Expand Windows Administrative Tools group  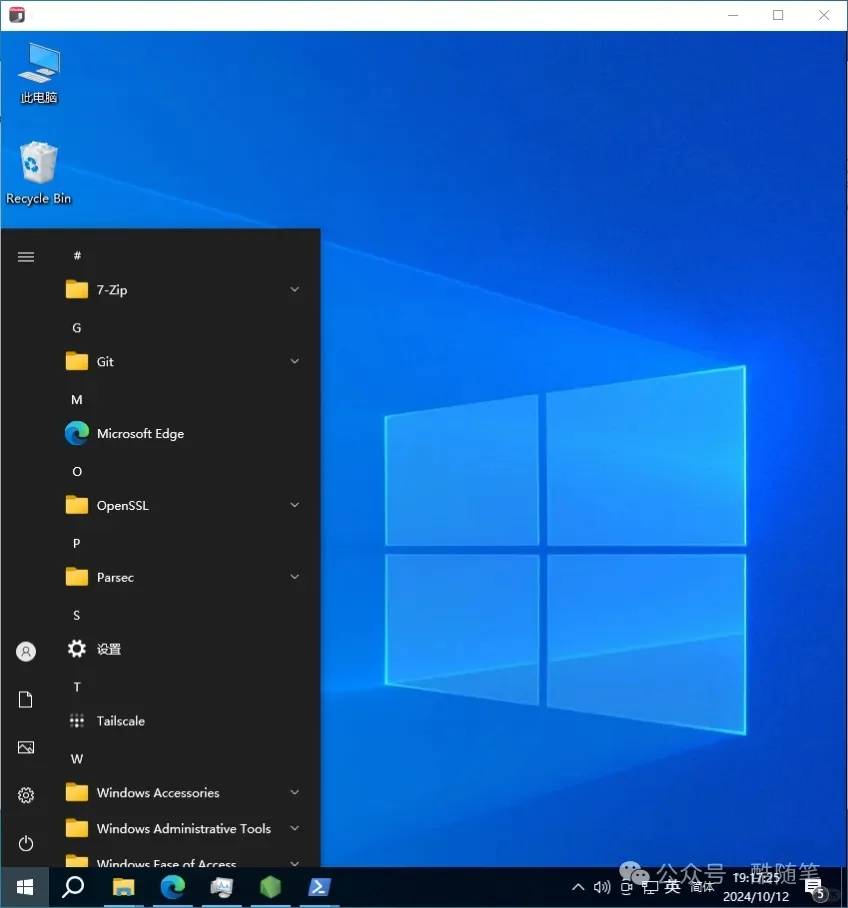tap(294, 828)
